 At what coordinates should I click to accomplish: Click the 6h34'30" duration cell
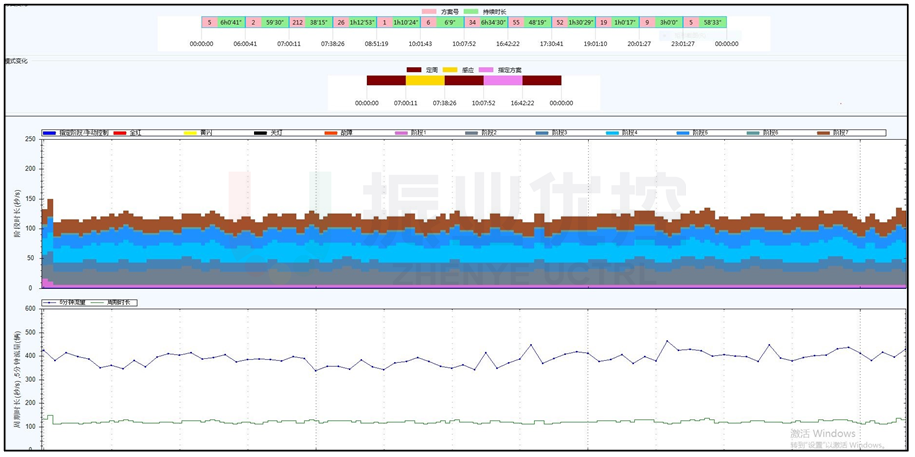coord(492,22)
